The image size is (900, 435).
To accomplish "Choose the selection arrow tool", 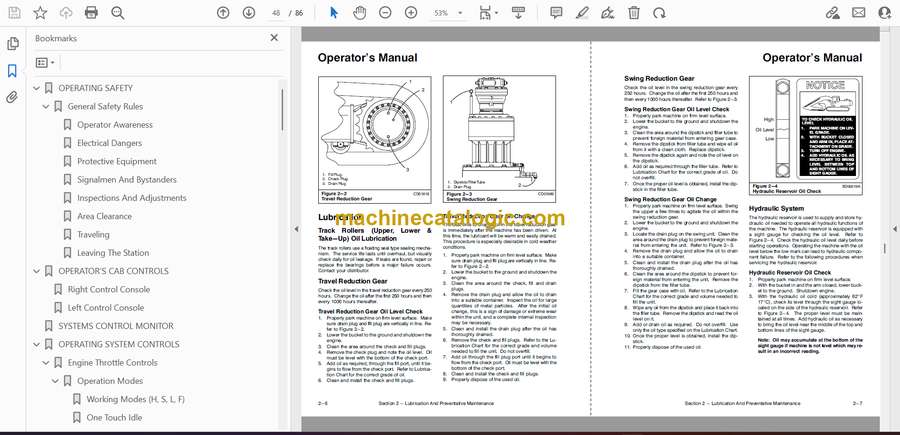I will point(334,13).
